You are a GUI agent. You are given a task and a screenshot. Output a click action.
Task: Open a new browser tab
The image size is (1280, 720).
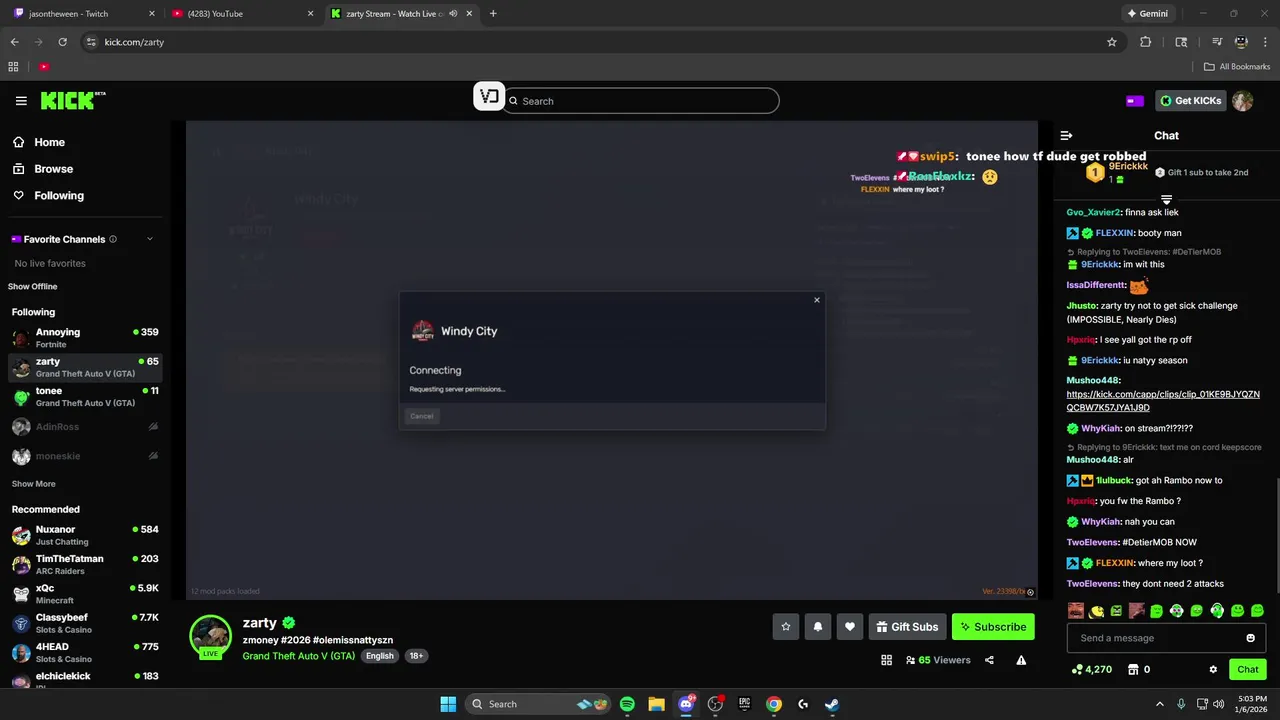(493, 14)
